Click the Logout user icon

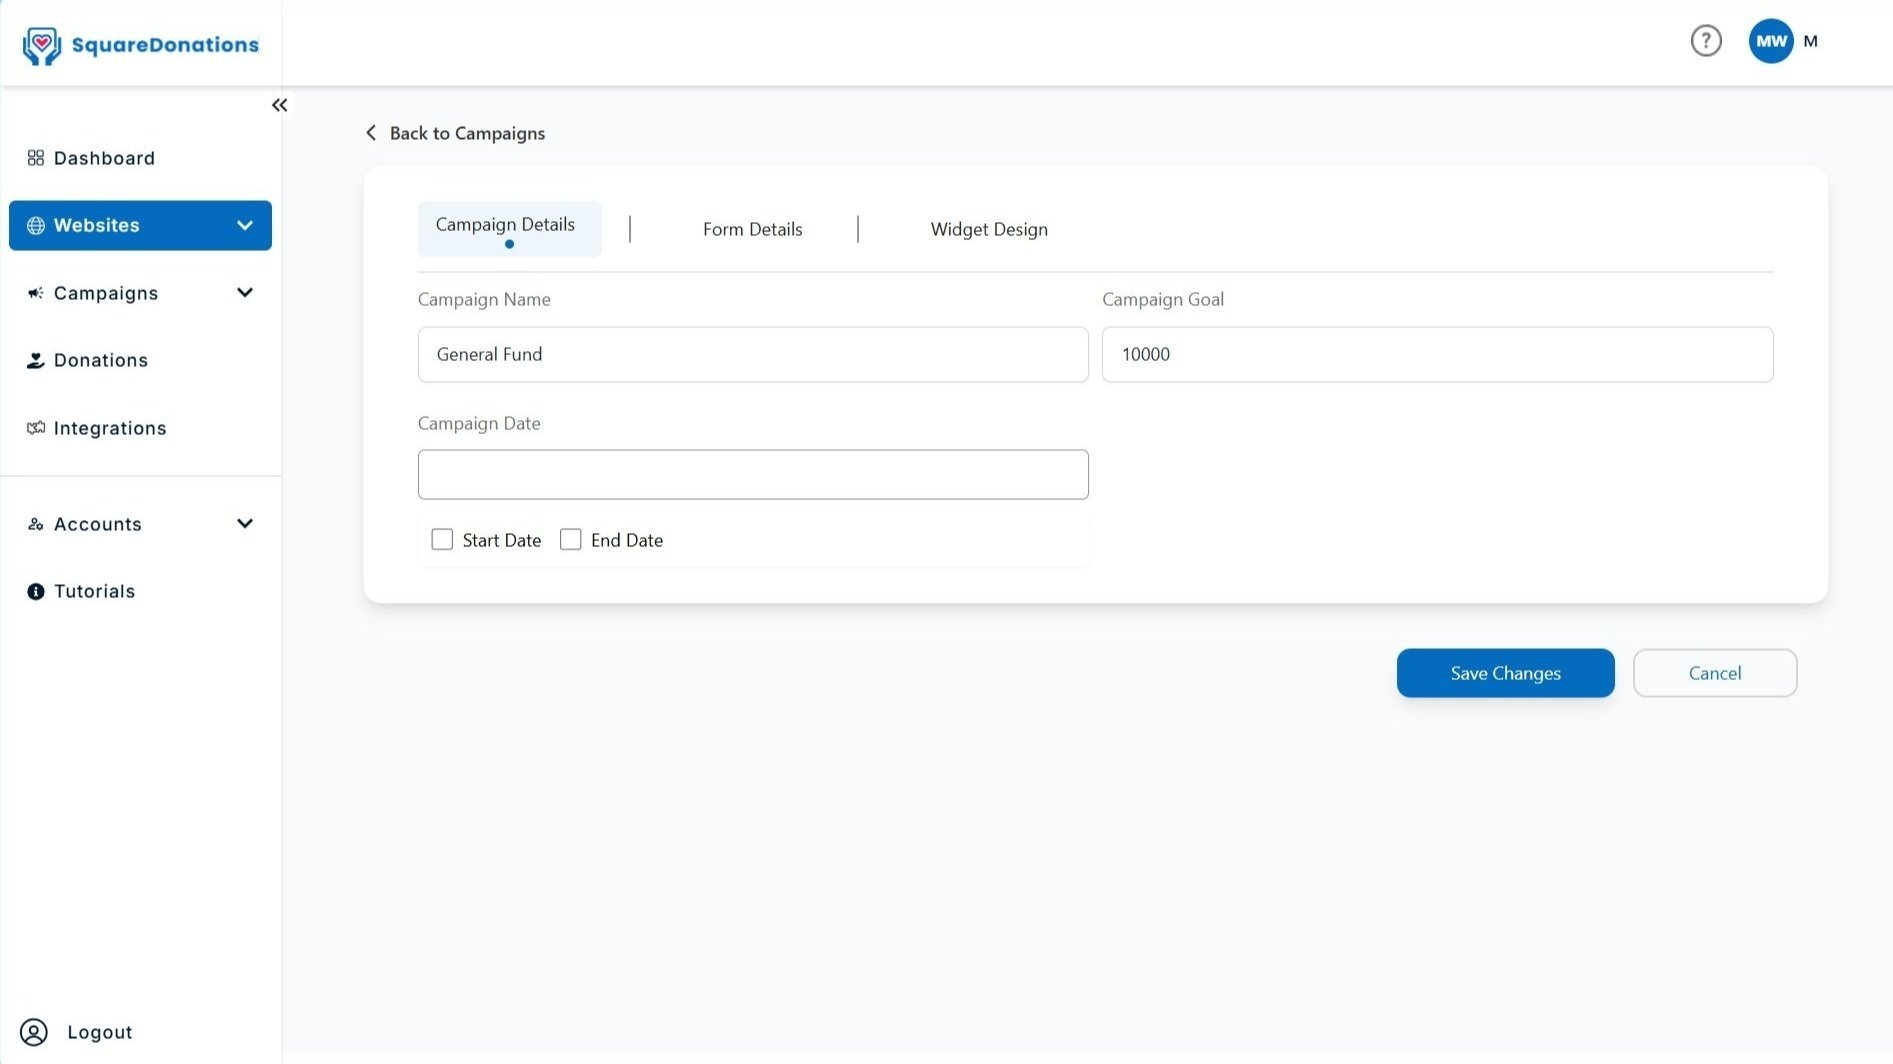tap(34, 1032)
